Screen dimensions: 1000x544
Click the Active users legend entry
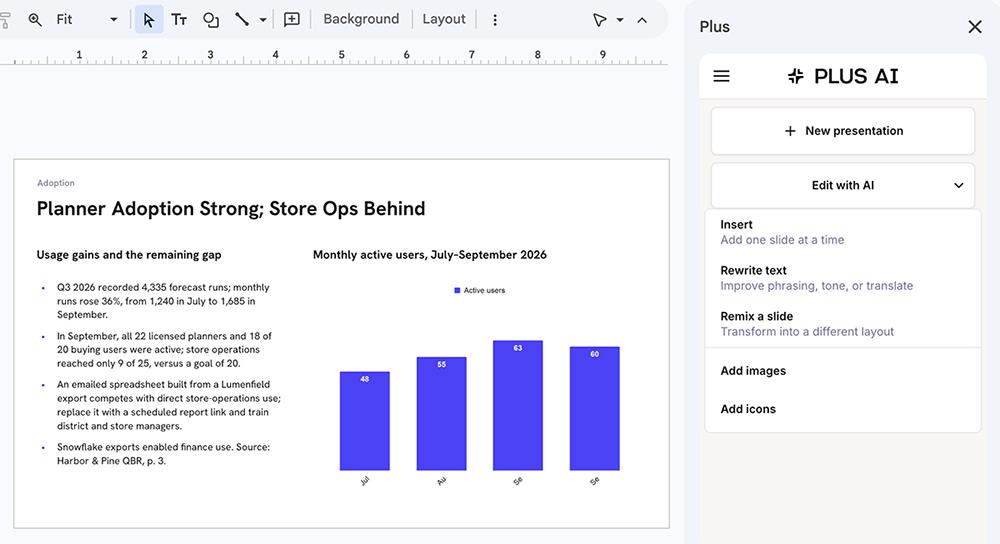tap(480, 290)
